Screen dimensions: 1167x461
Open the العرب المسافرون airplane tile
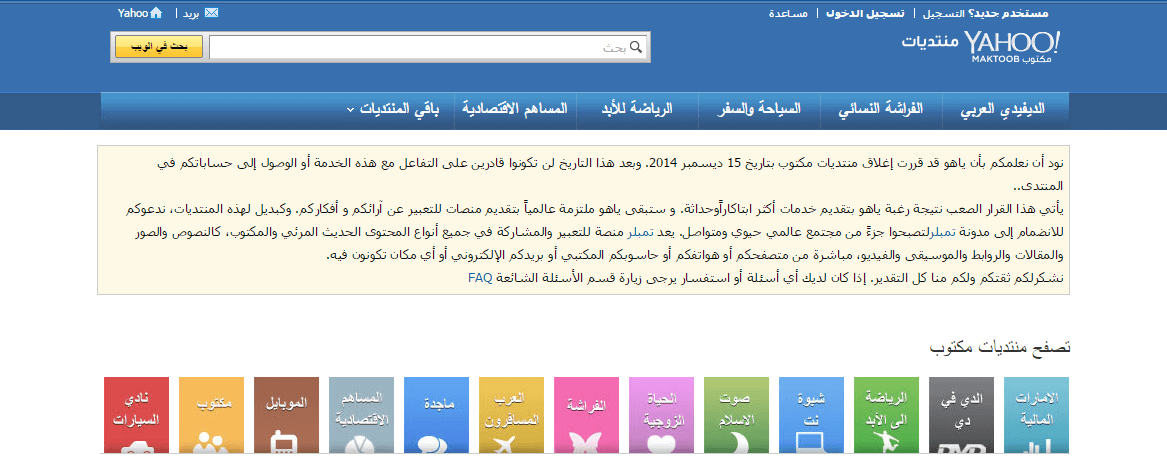(511, 415)
